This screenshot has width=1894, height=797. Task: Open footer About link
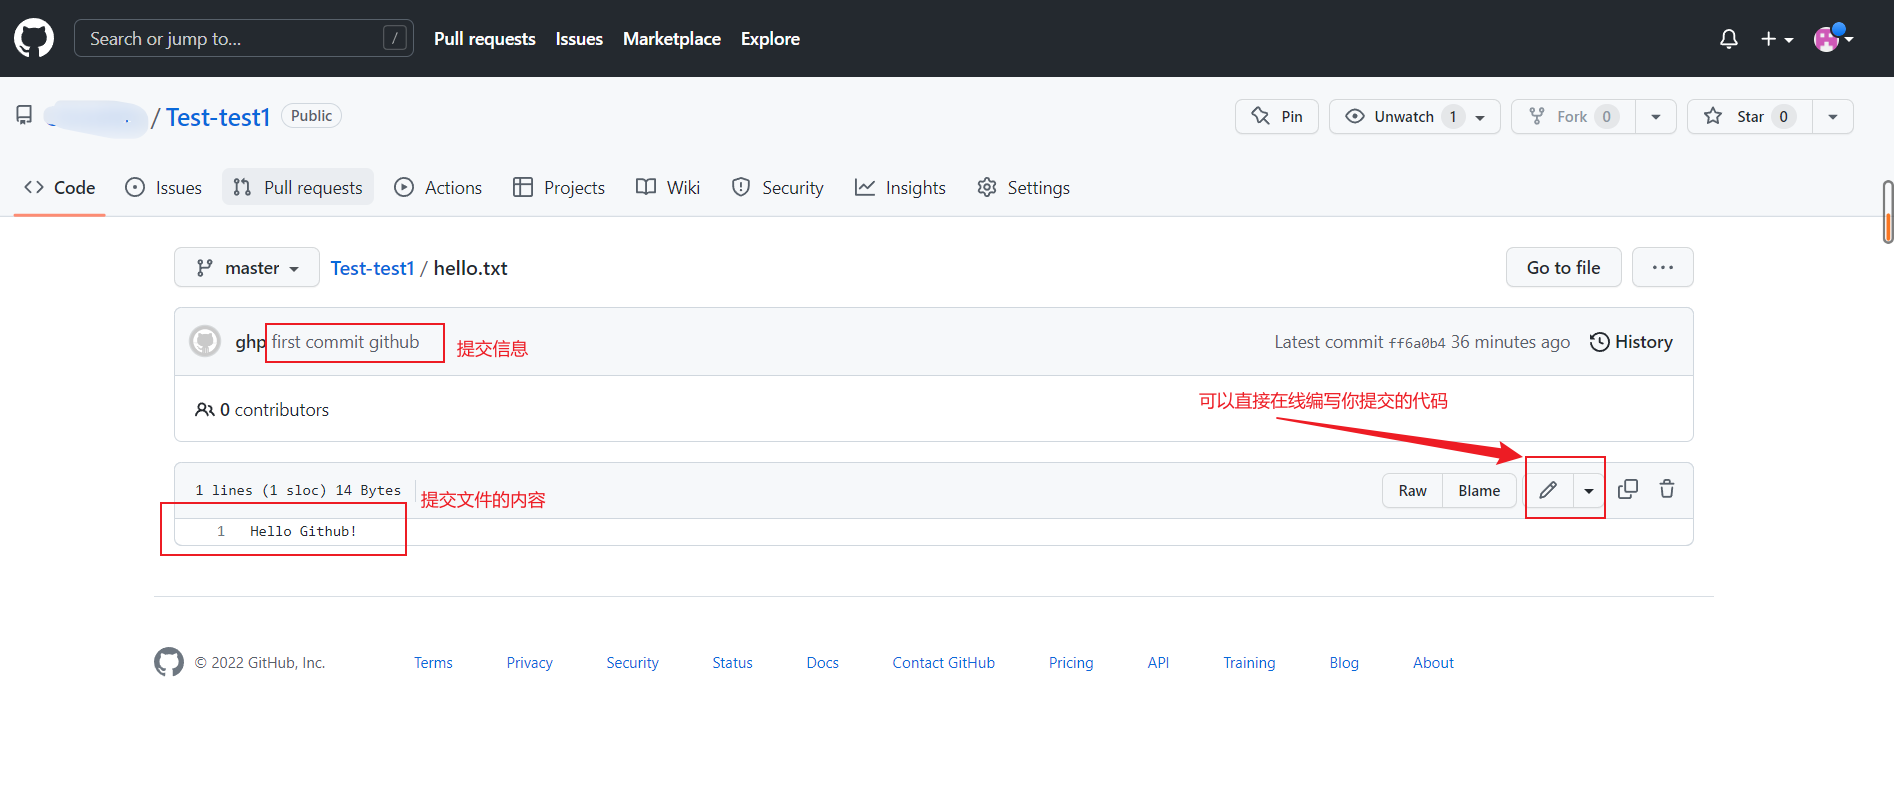[1433, 663]
